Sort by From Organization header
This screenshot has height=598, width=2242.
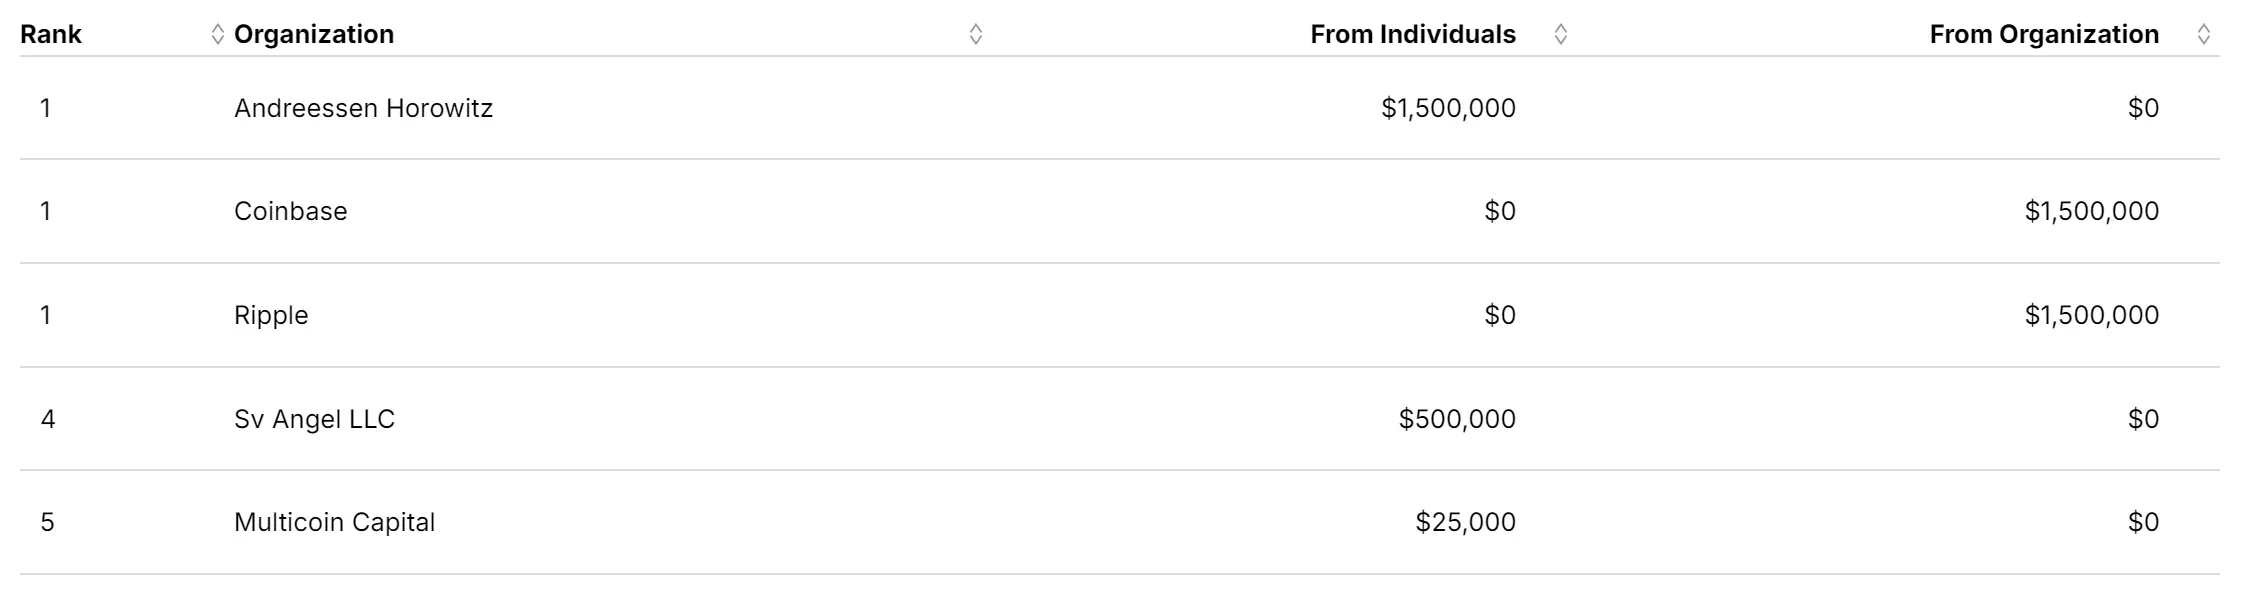tap(2043, 35)
